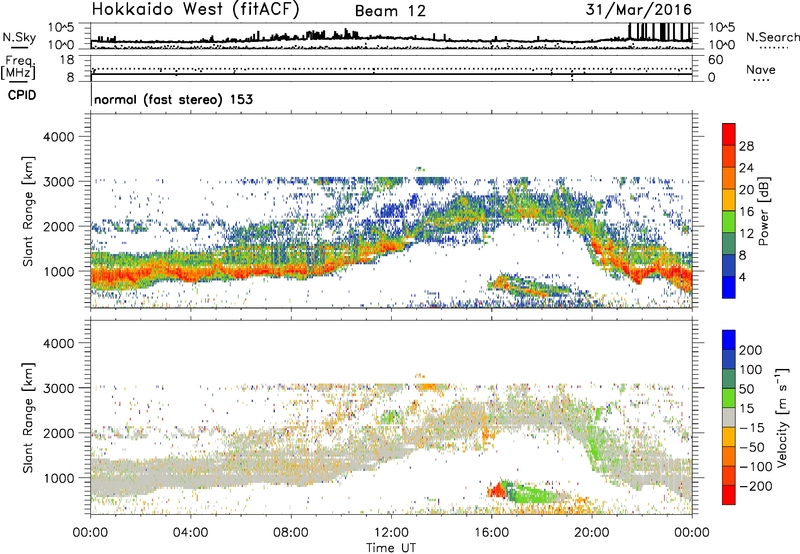Click the Hokkaido West (fitACF) title
800x554 pixels.
[x=195, y=9]
